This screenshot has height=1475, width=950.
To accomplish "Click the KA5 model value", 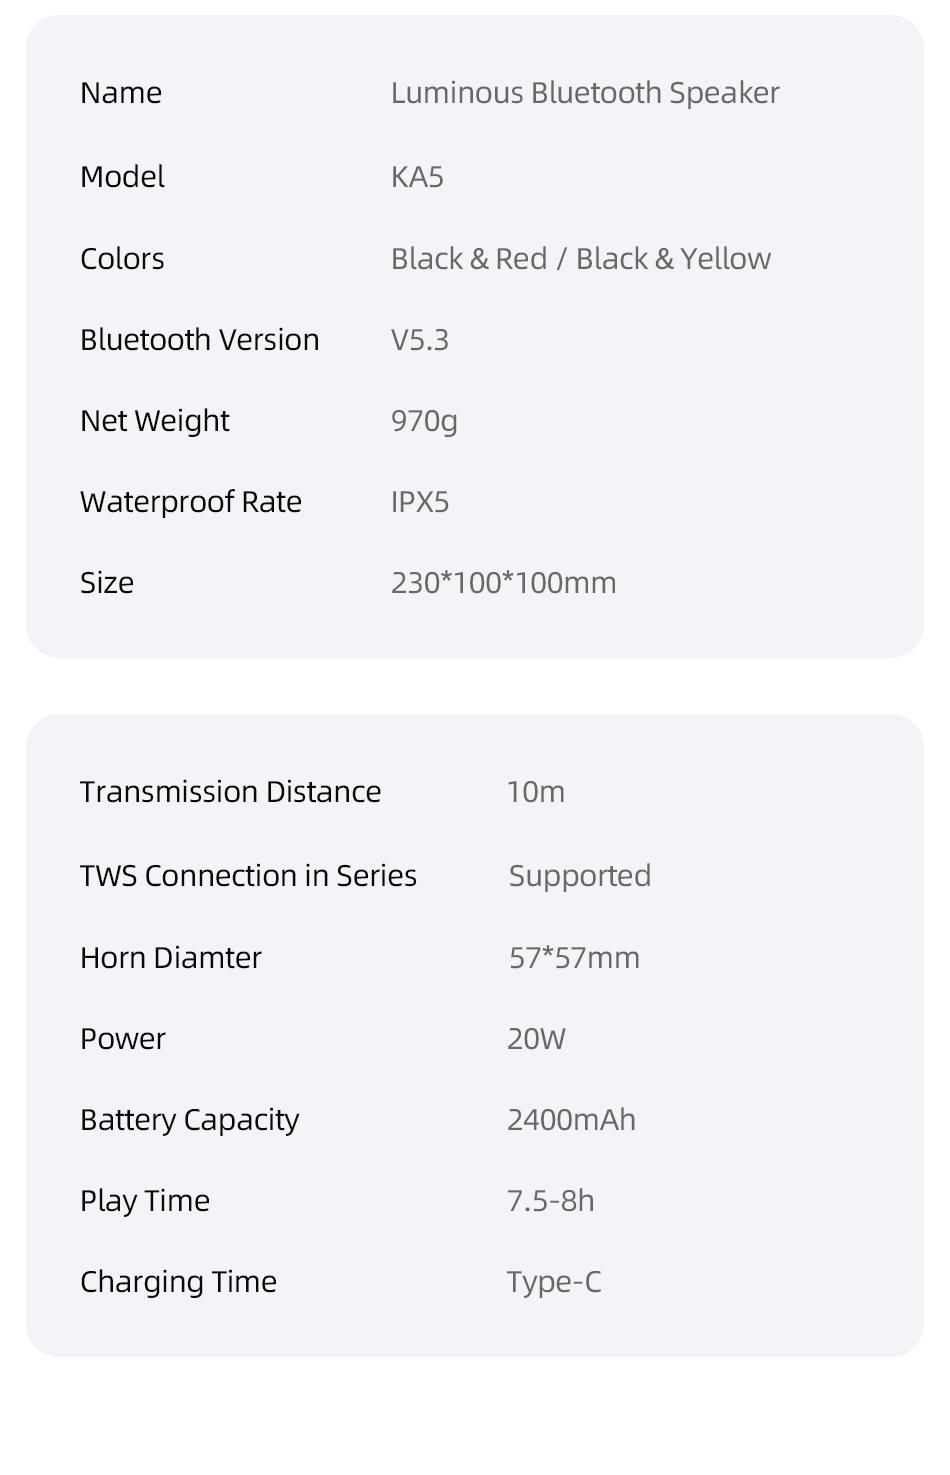I will click(417, 177).
